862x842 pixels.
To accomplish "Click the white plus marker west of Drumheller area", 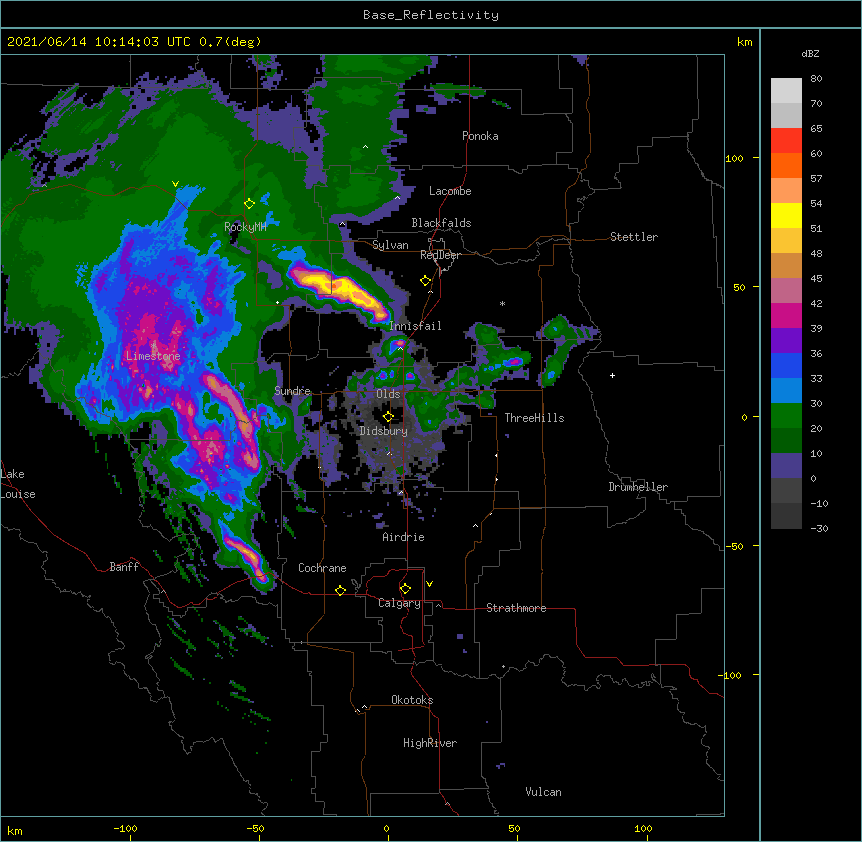I will (x=612, y=375).
